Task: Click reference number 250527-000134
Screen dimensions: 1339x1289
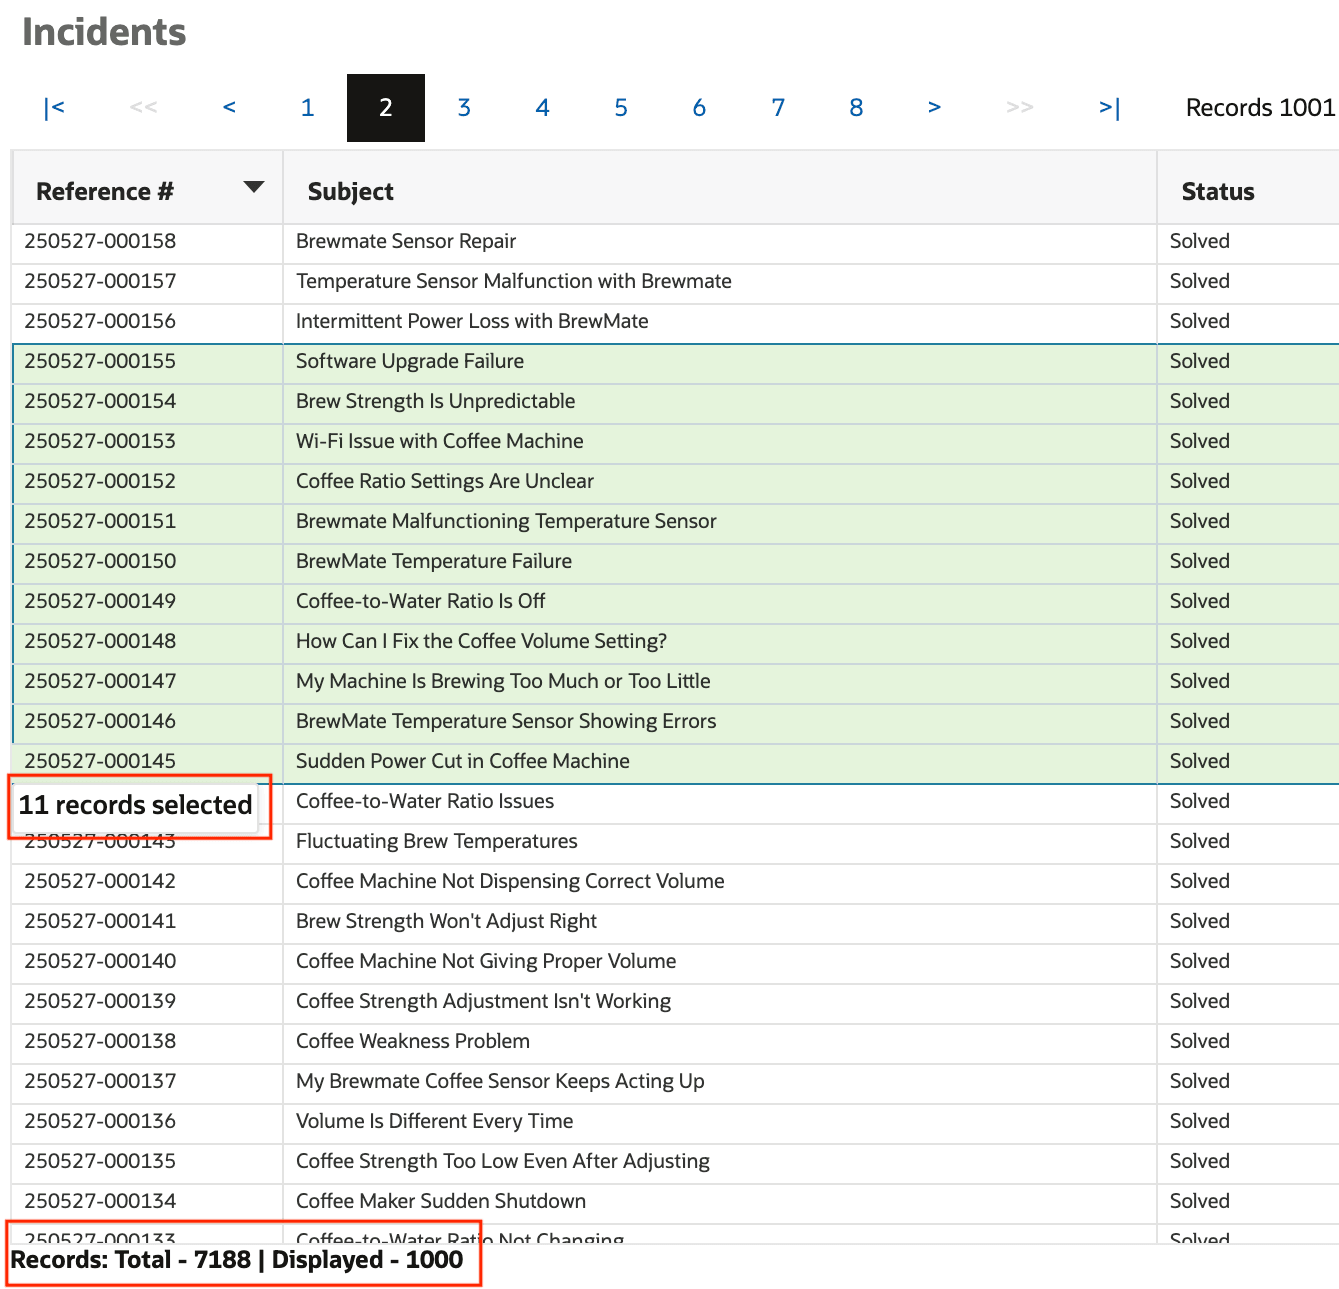Action: pyautogui.click(x=100, y=1201)
